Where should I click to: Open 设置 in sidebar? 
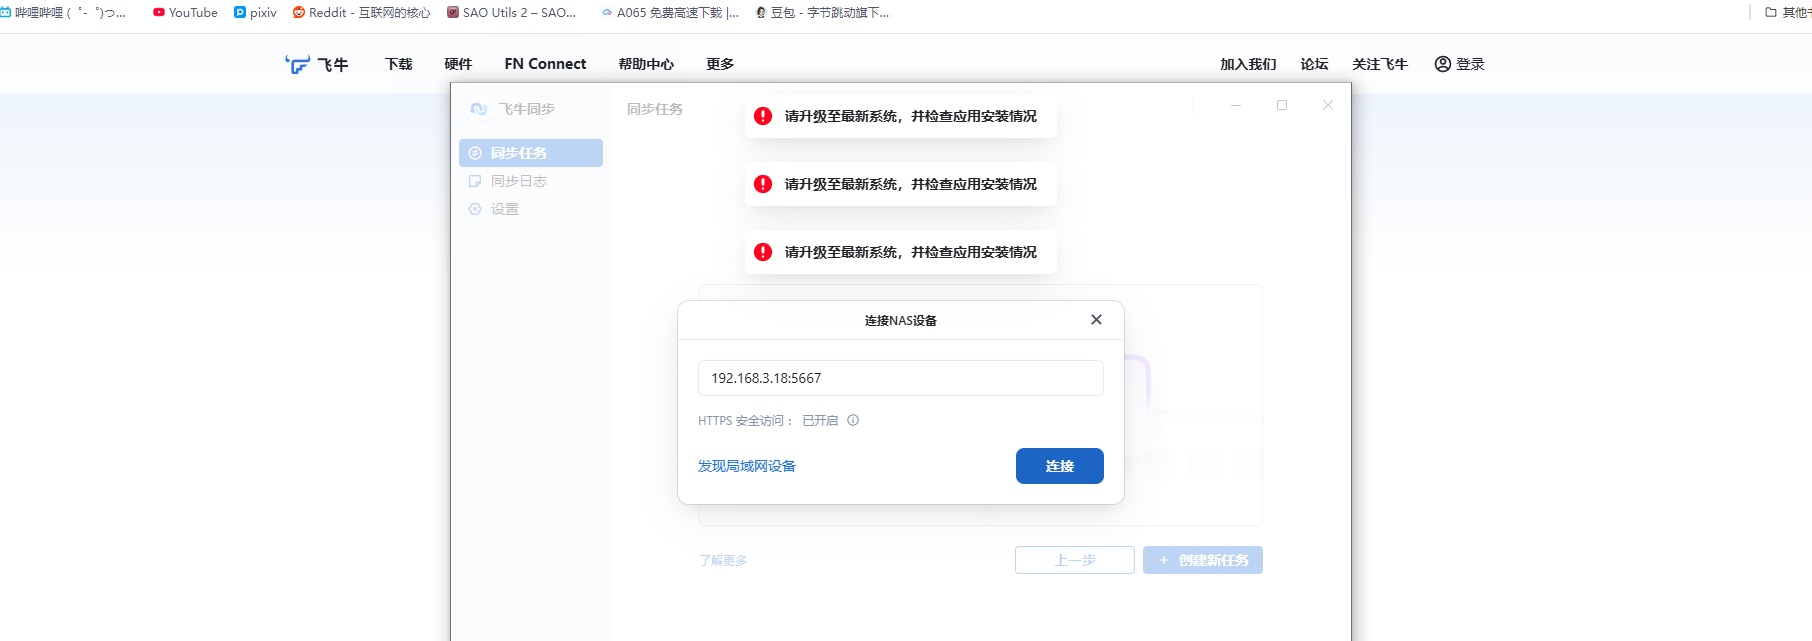click(531, 209)
